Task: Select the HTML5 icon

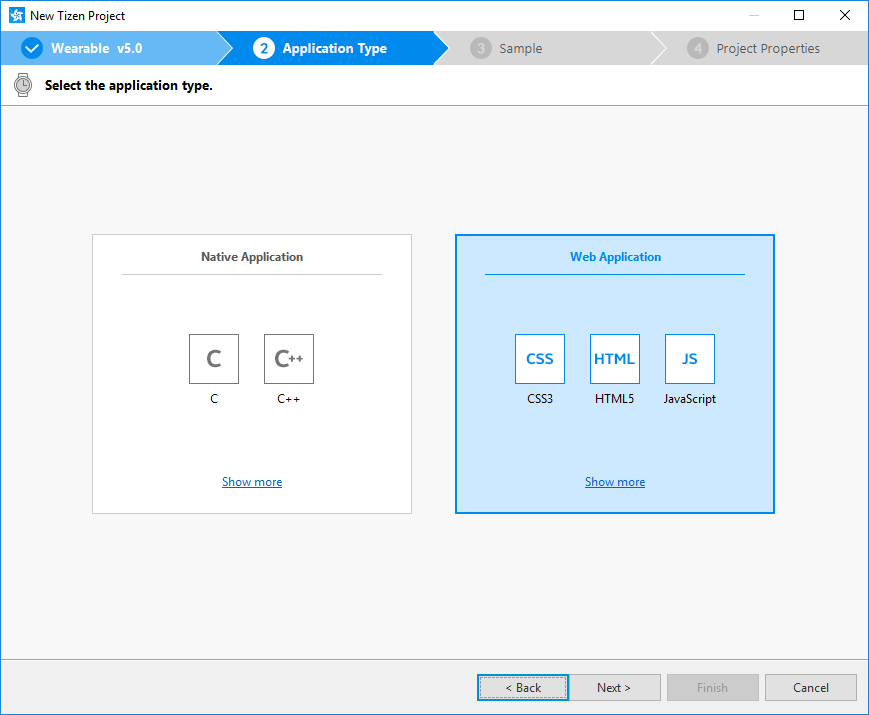Action: (x=614, y=358)
